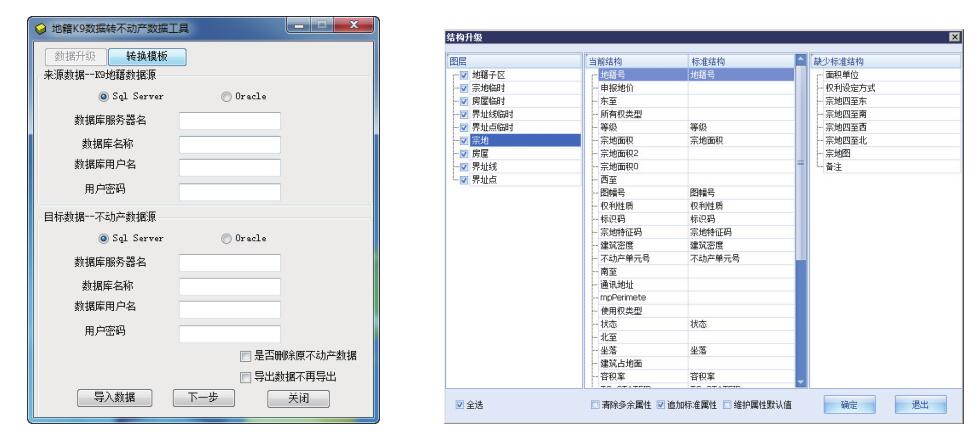Select the 申报地价 row in current structure

[619, 88]
